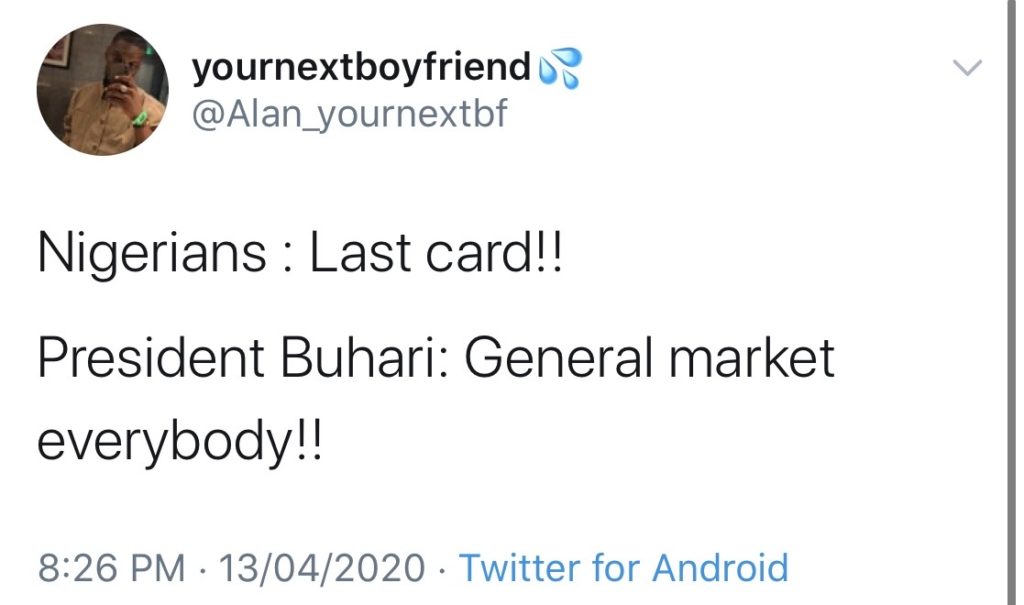Click the word Nigerians in the tweet
This screenshot has width=1024, height=605.
pyautogui.click(x=152, y=256)
